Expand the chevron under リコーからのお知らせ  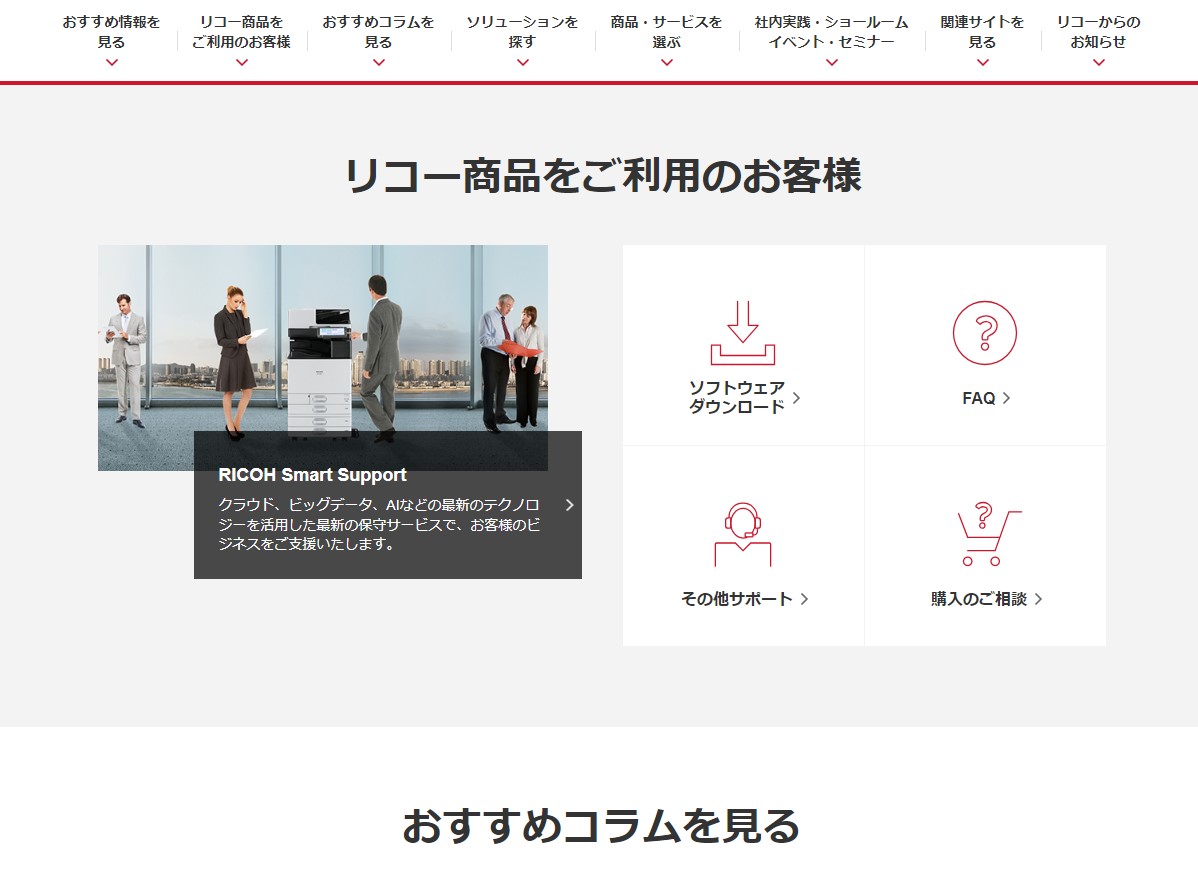pos(1099,63)
